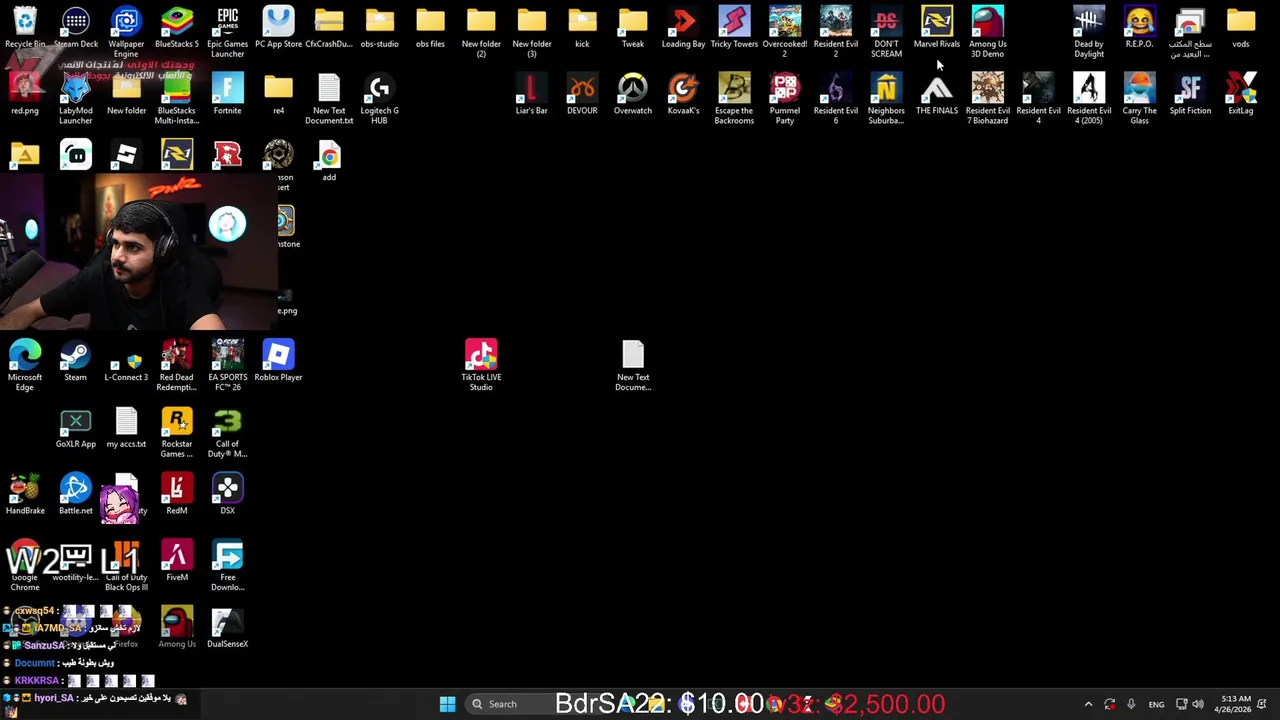Open the DualSenseX shortcut
This screenshot has height=720, width=1280.
(x=227, y=628)
